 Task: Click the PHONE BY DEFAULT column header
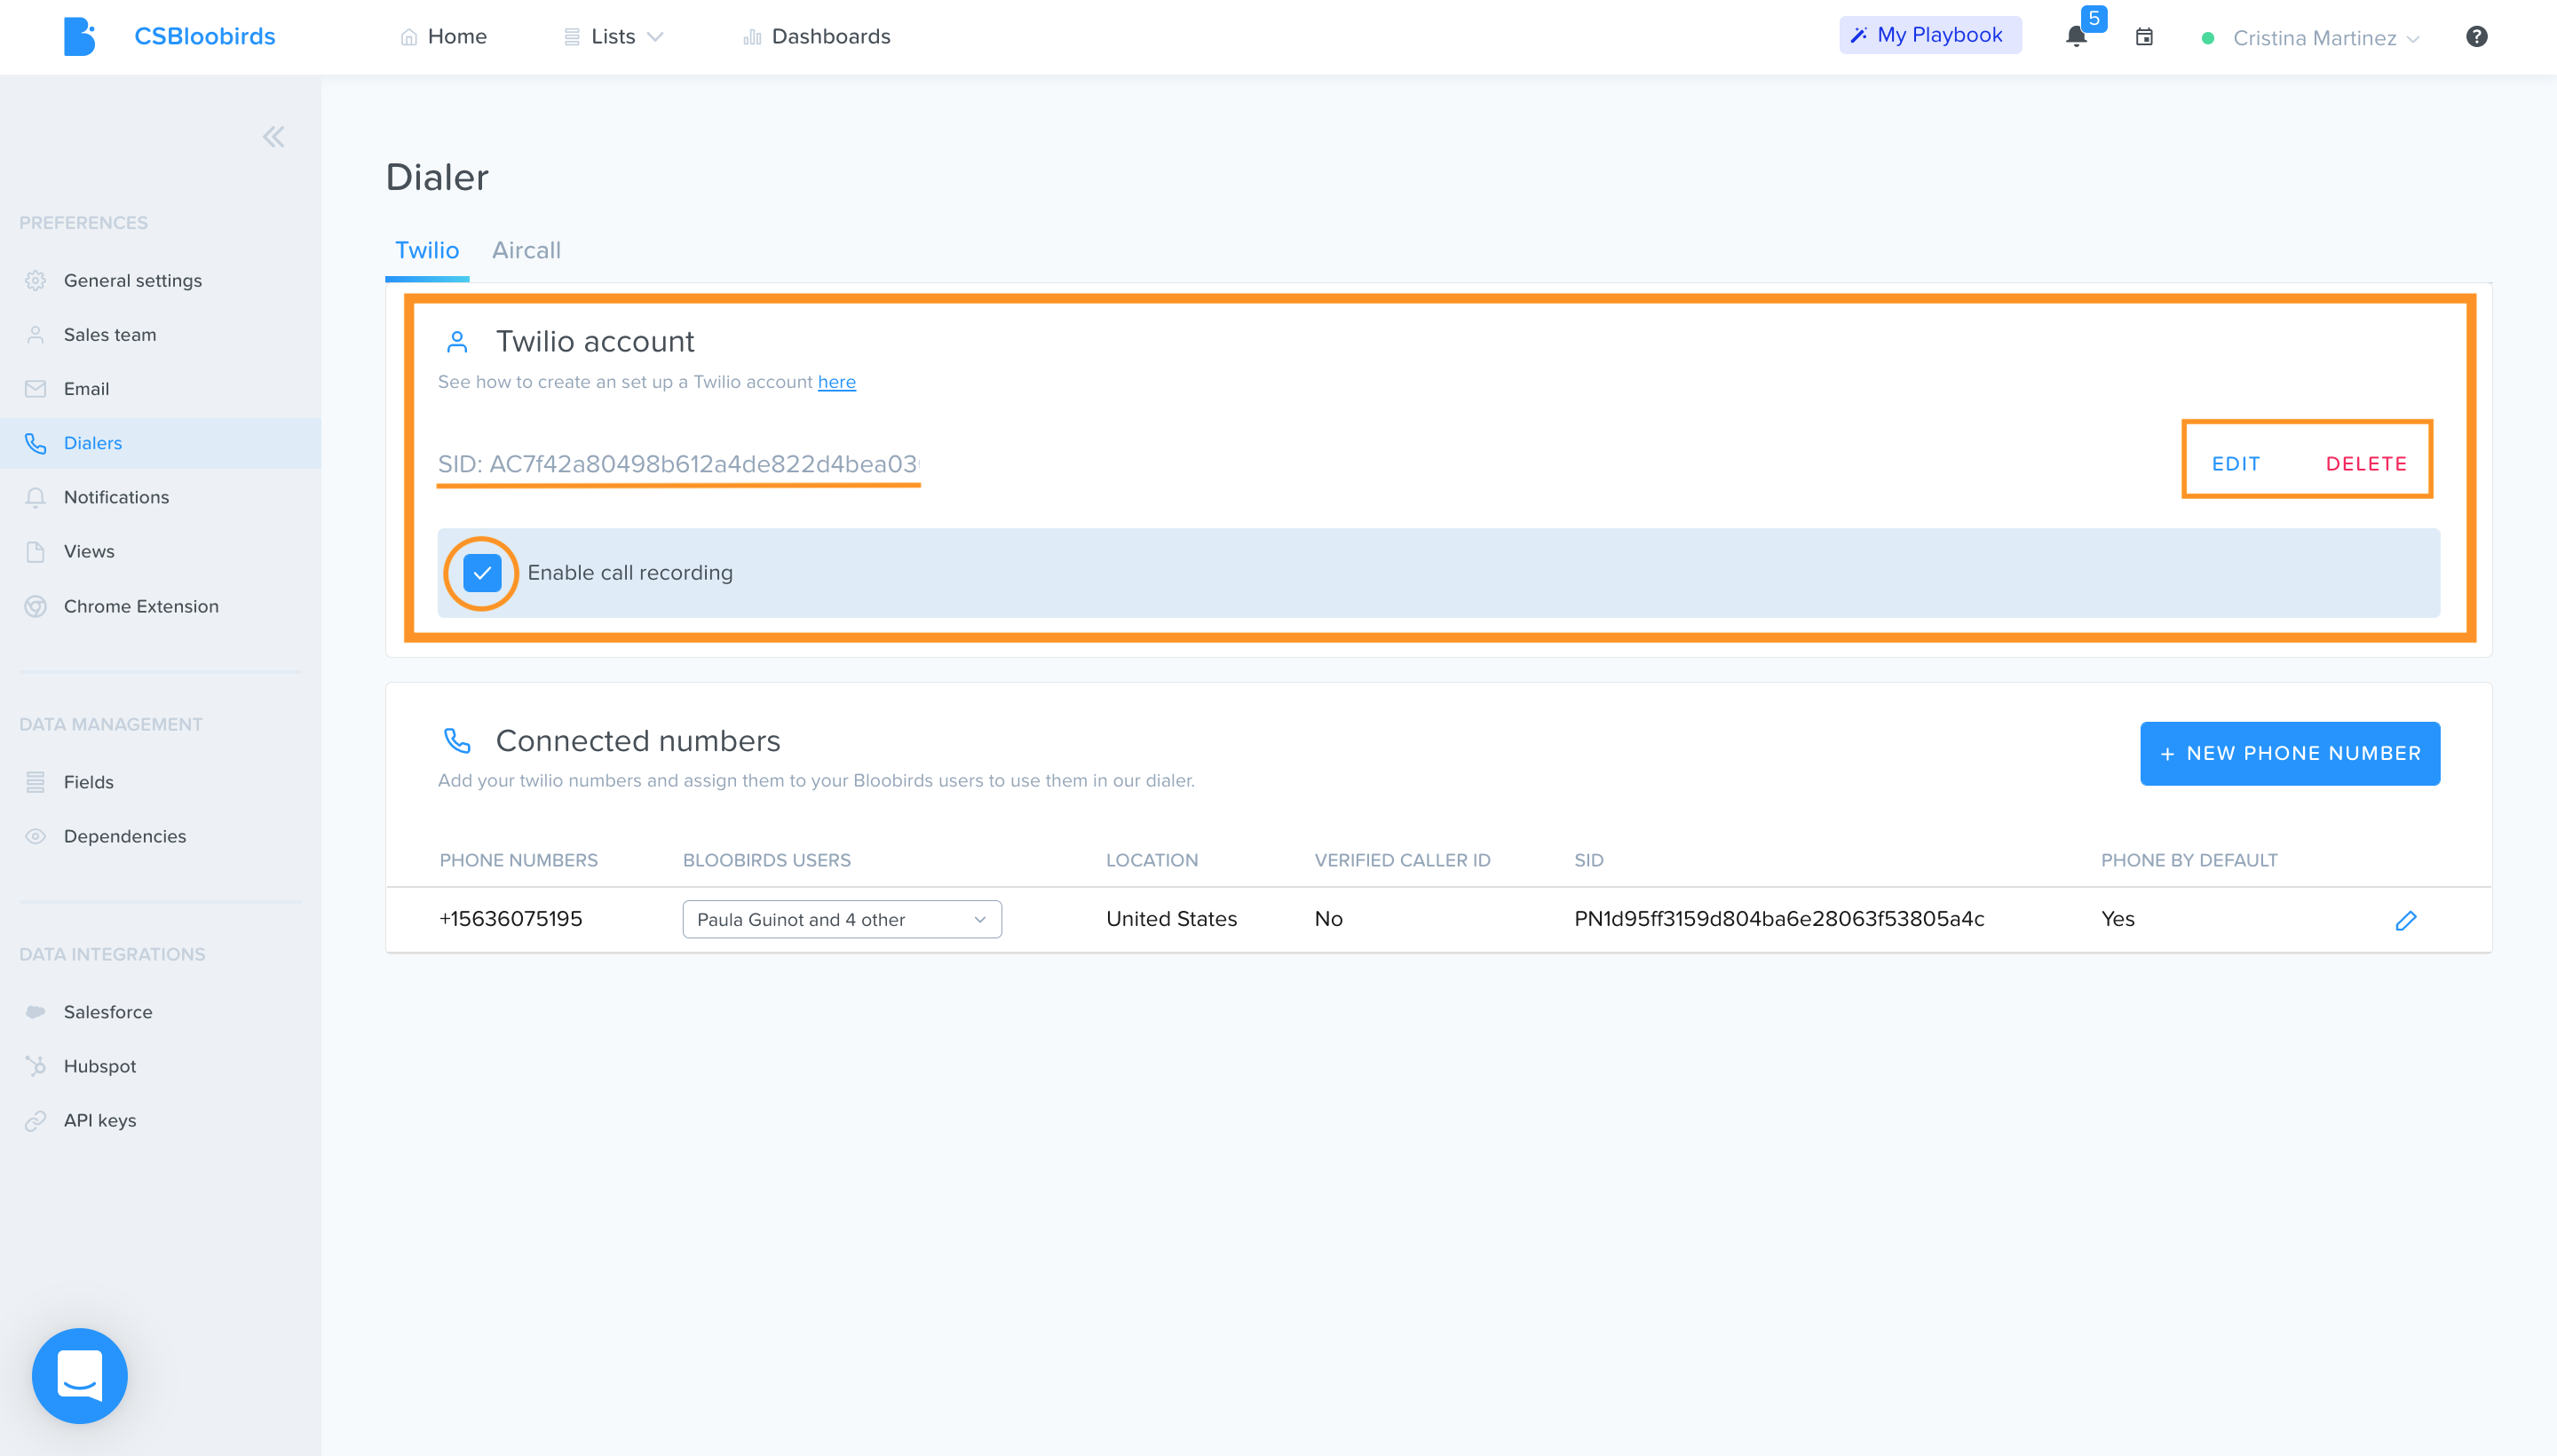(2189, 860)
